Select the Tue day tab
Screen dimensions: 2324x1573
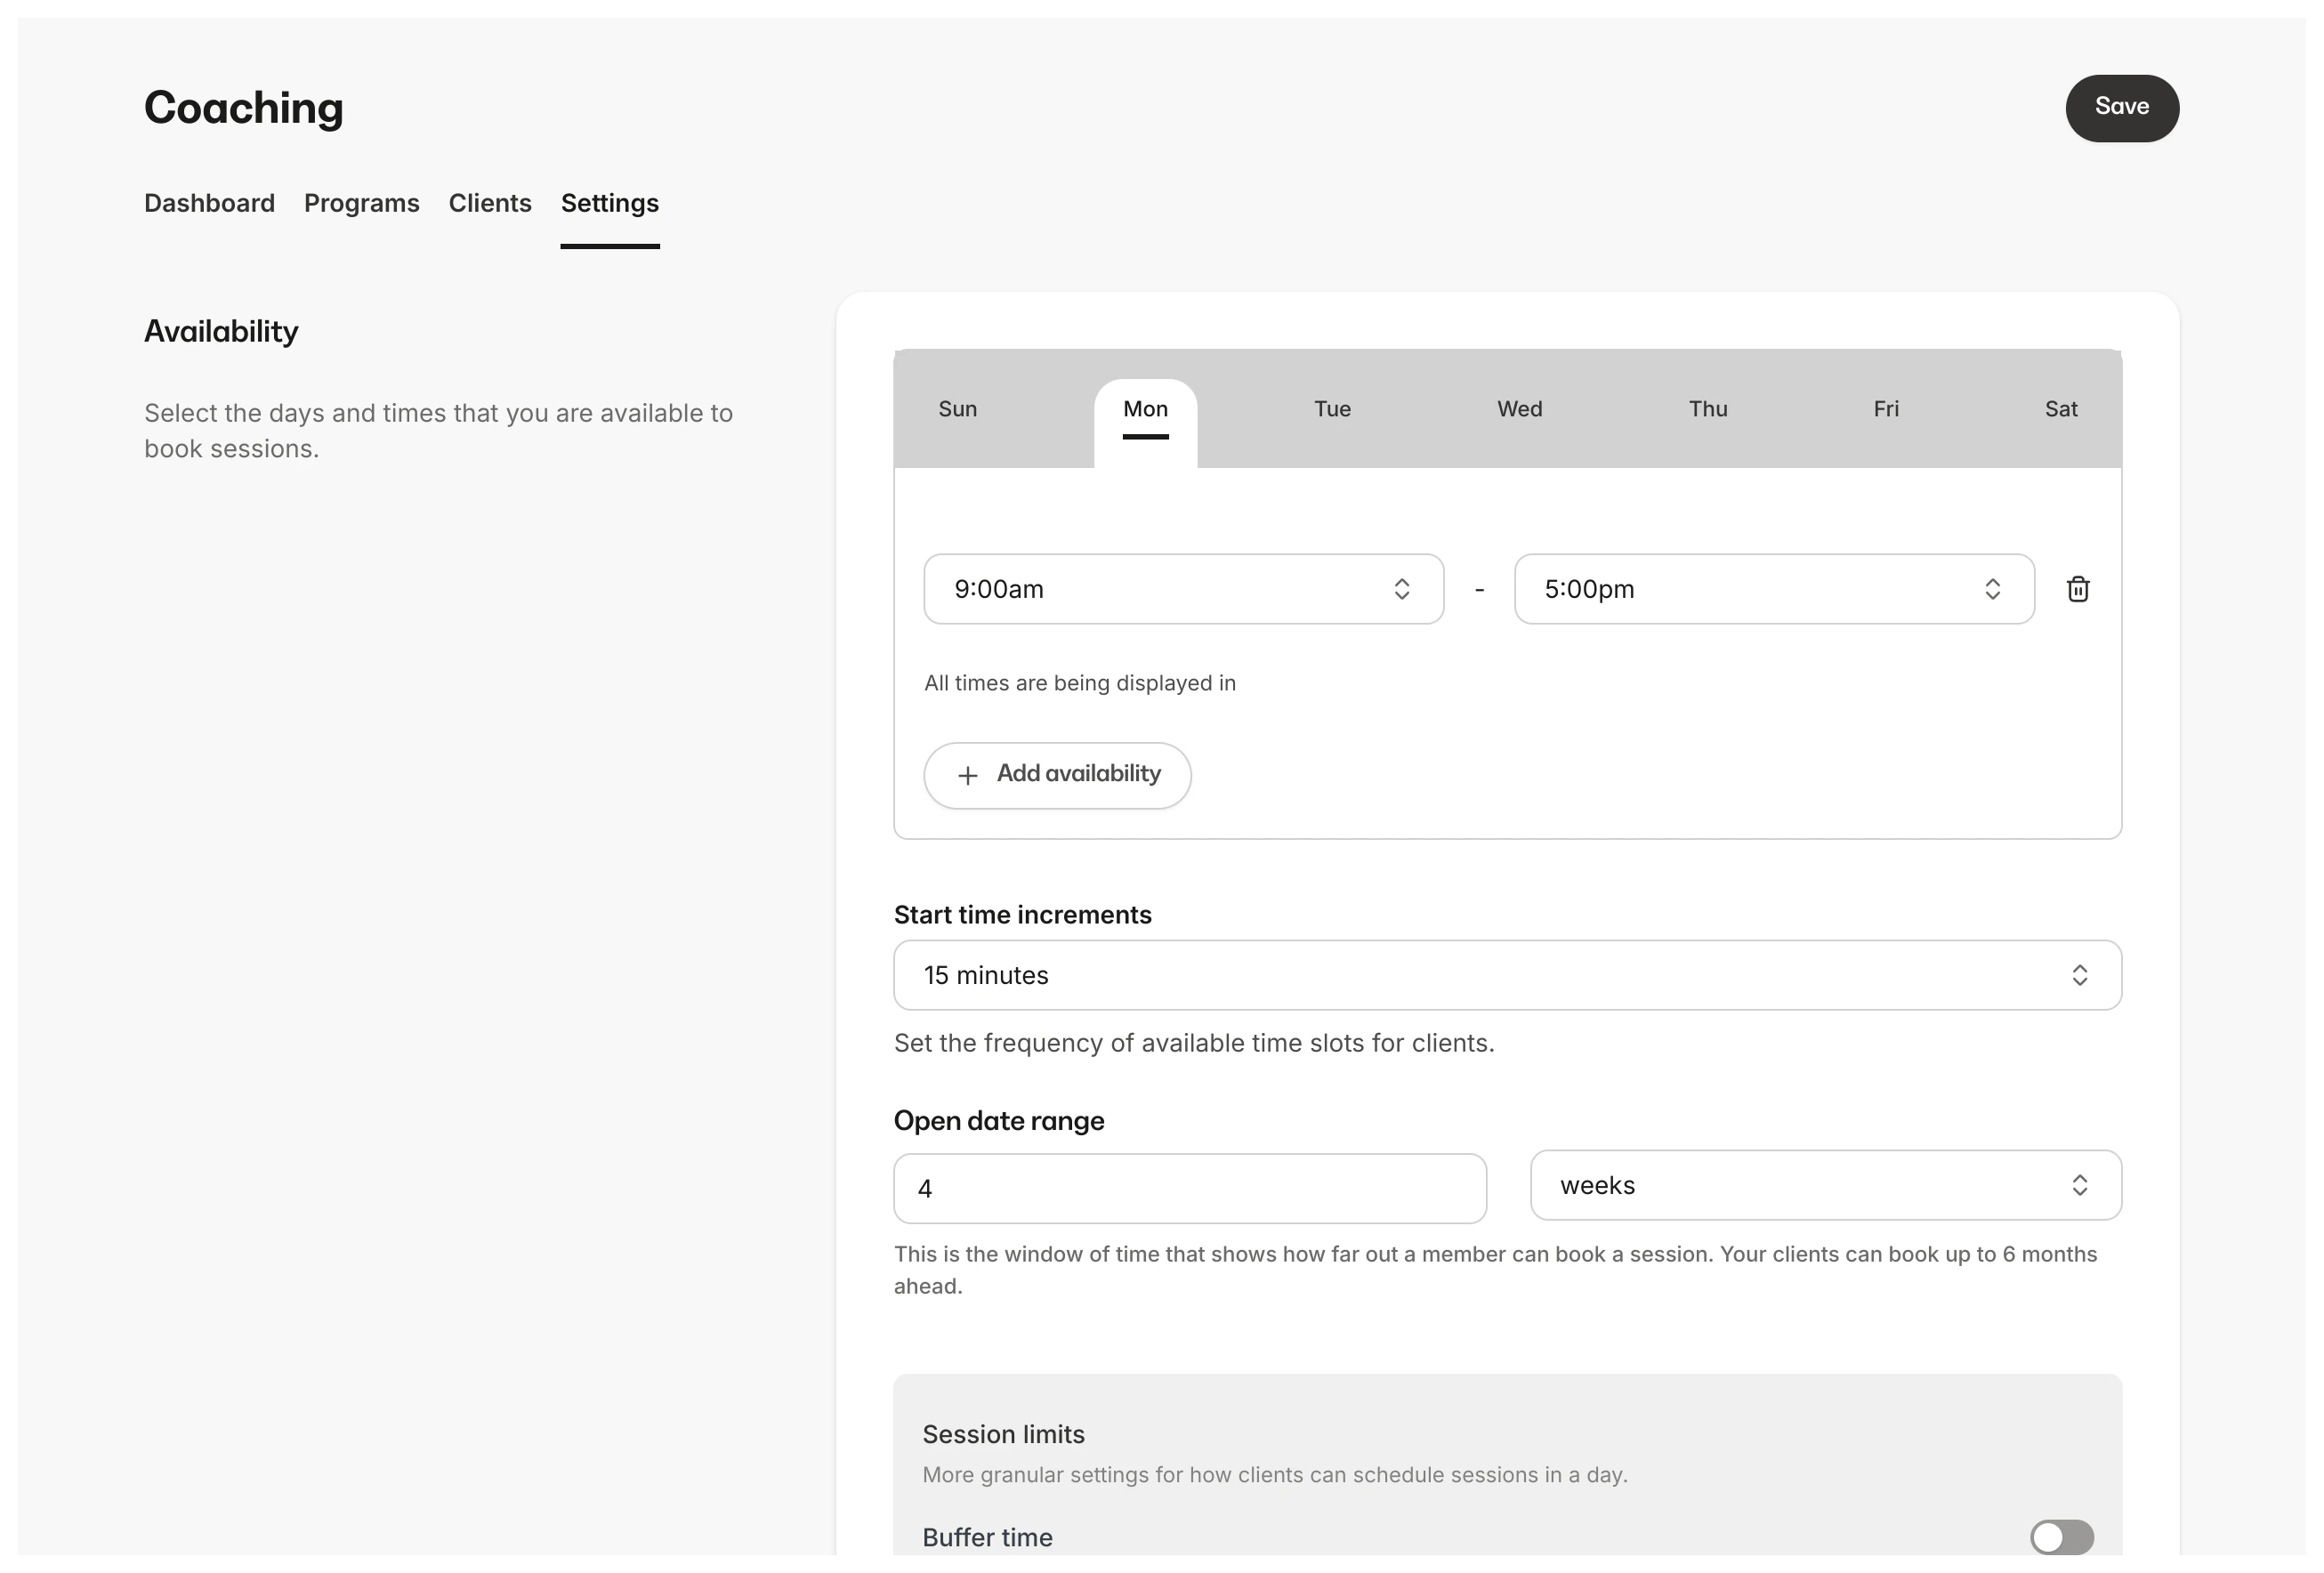click(1331, 409)
